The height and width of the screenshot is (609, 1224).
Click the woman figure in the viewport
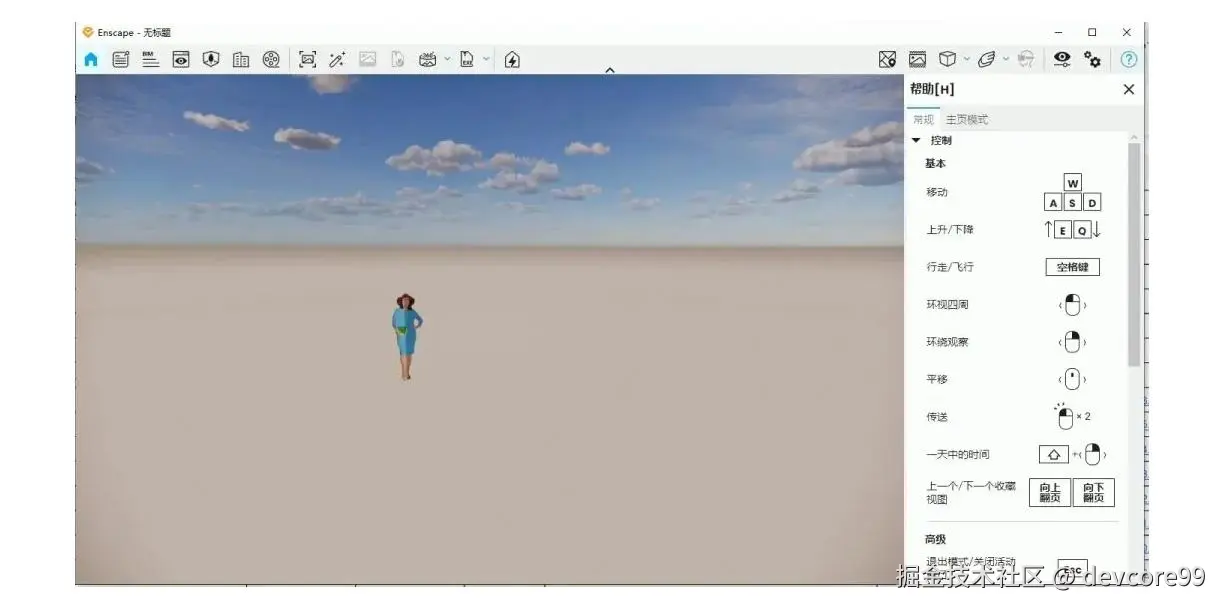tap(405, 336)
